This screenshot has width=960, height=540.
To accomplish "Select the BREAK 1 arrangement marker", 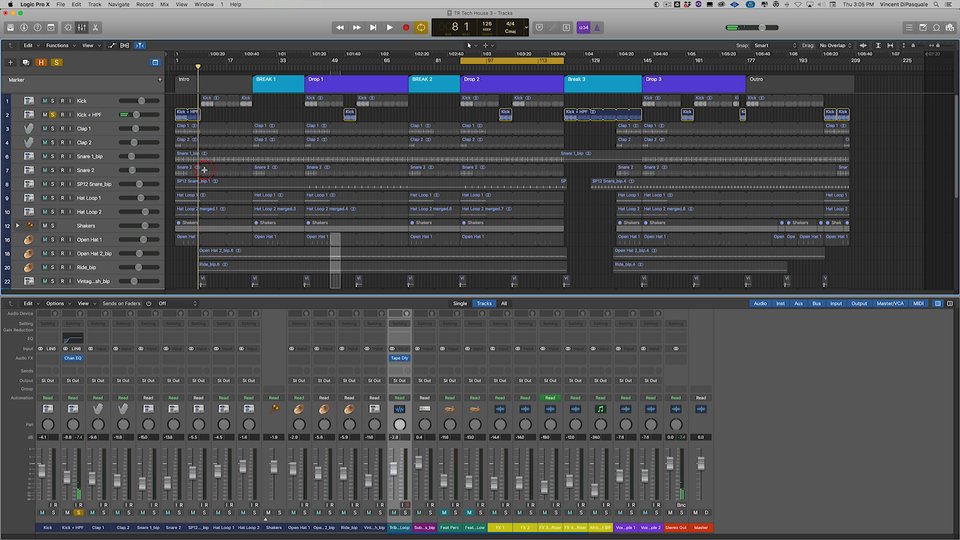I will click(279, 84).
